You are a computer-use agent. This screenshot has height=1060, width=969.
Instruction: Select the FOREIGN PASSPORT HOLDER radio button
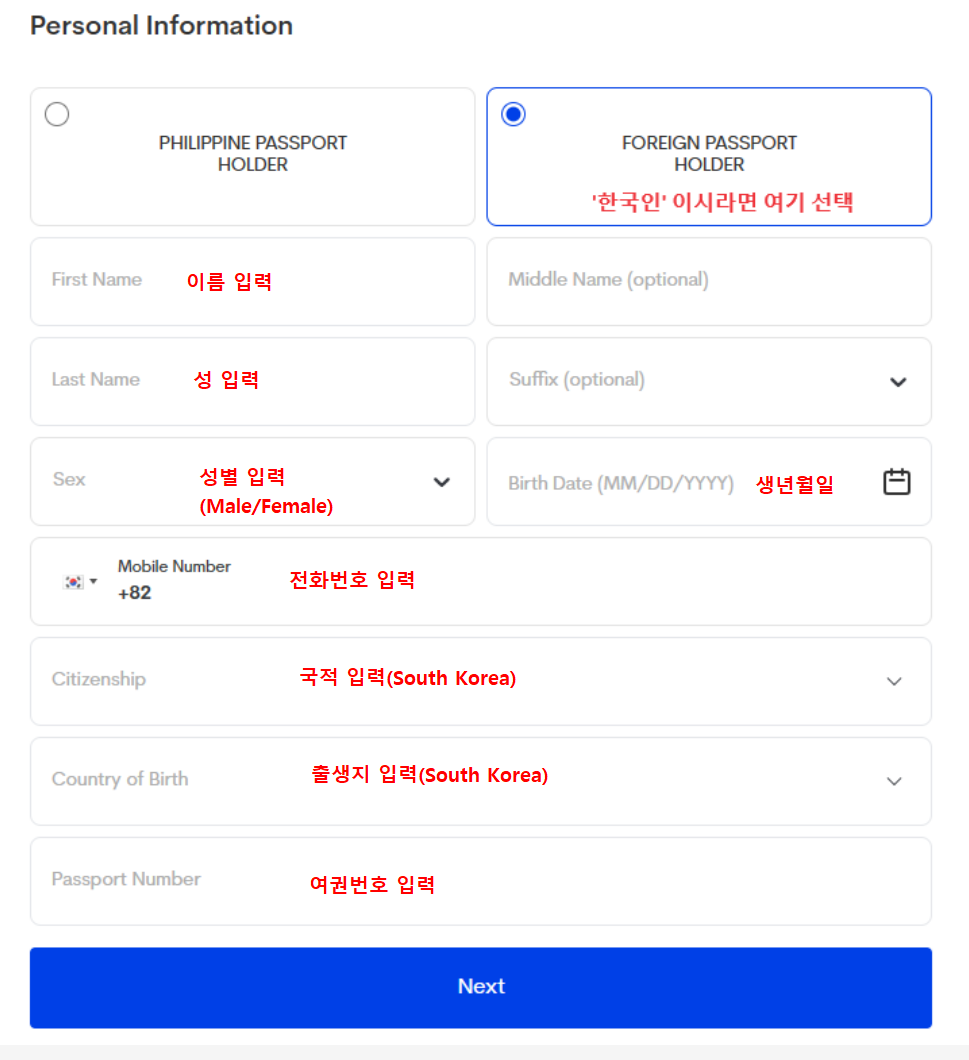click(x=513, y=114)
